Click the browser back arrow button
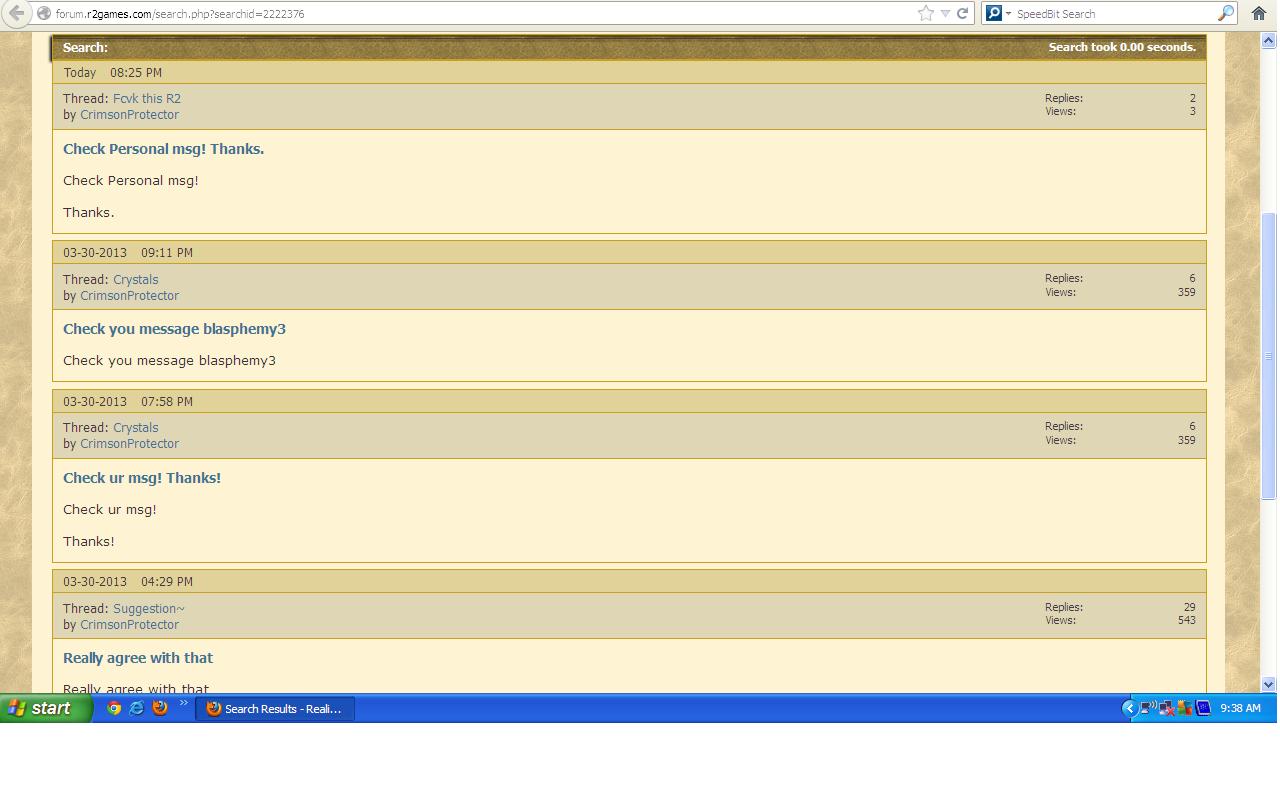Screen dimensions: 1280x800 [16, 13]
